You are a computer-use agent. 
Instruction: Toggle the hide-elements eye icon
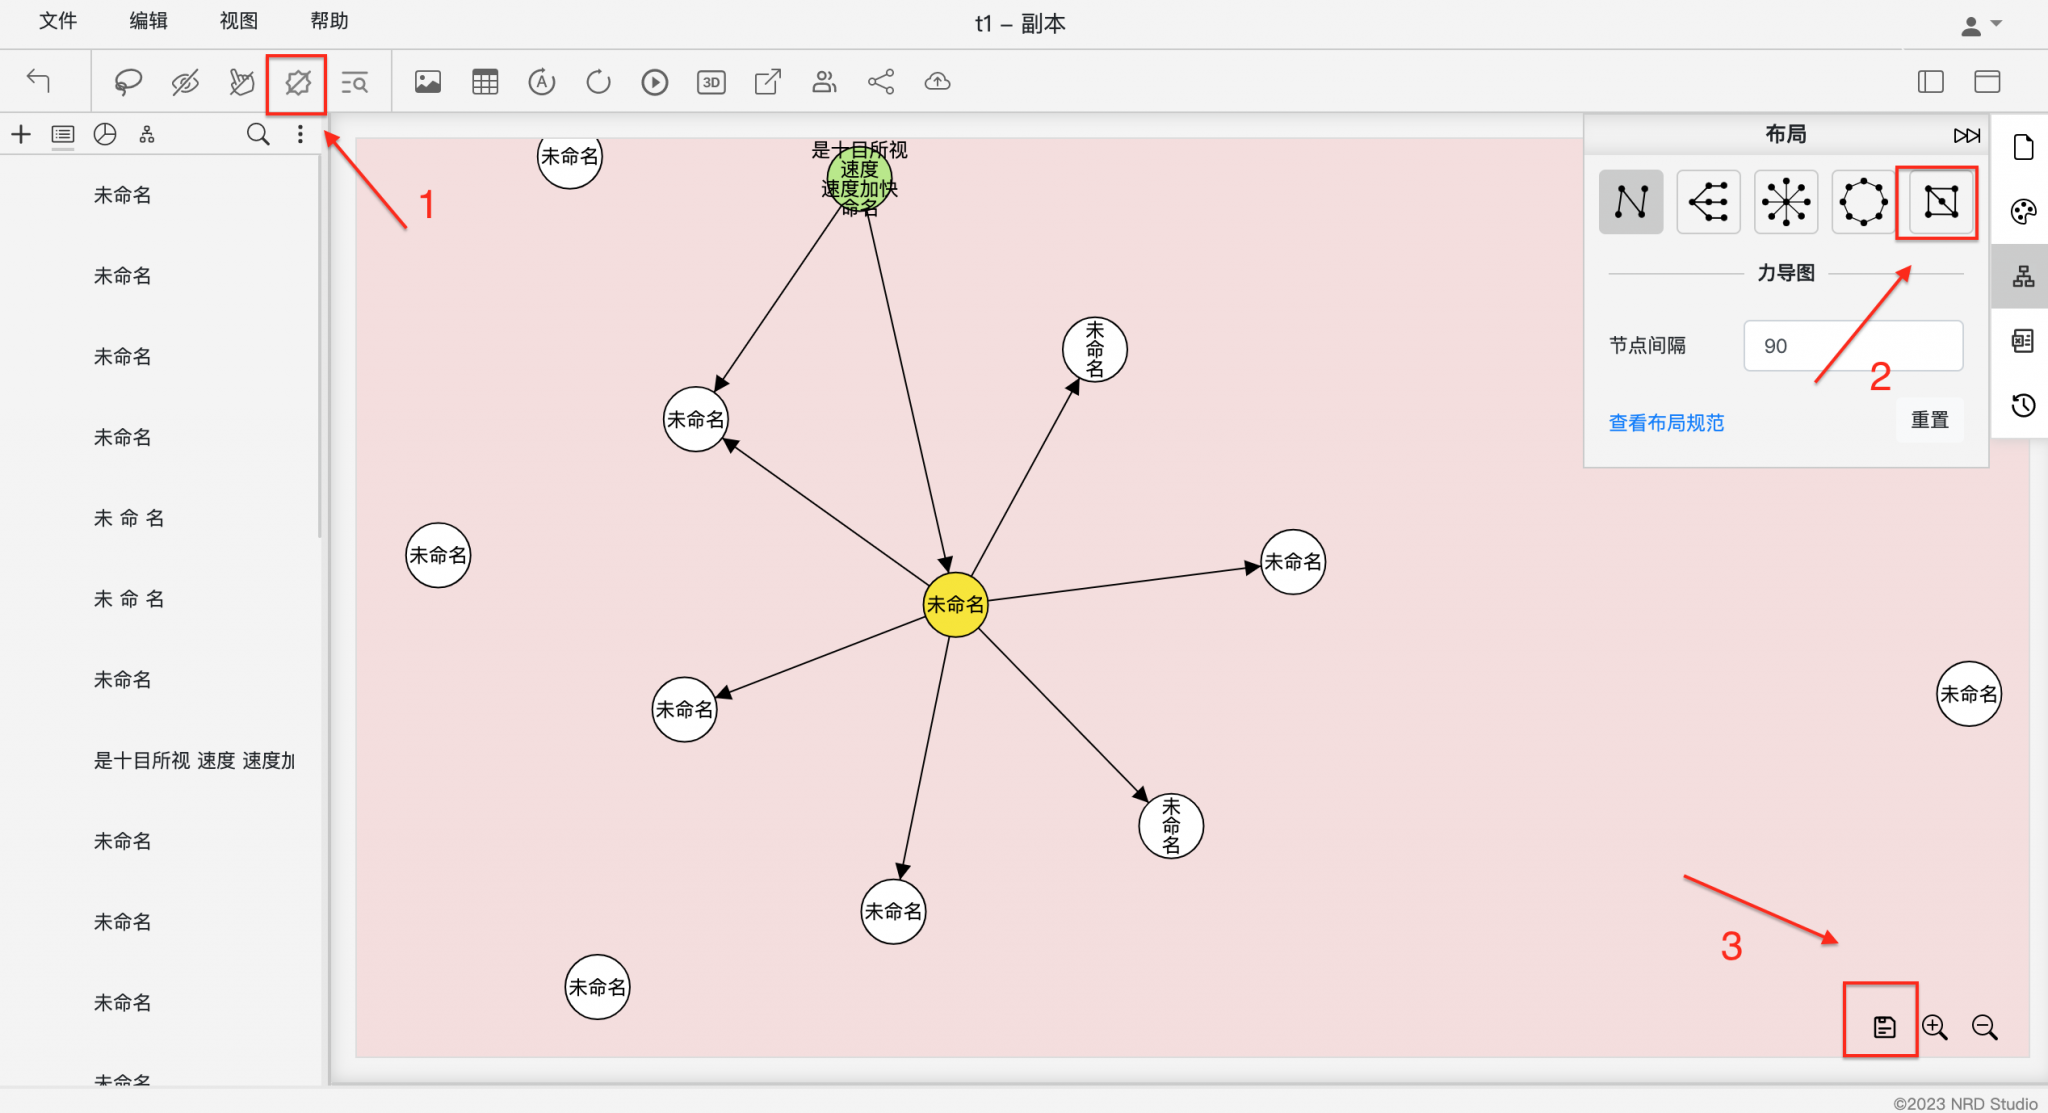[x=185, y=82]
